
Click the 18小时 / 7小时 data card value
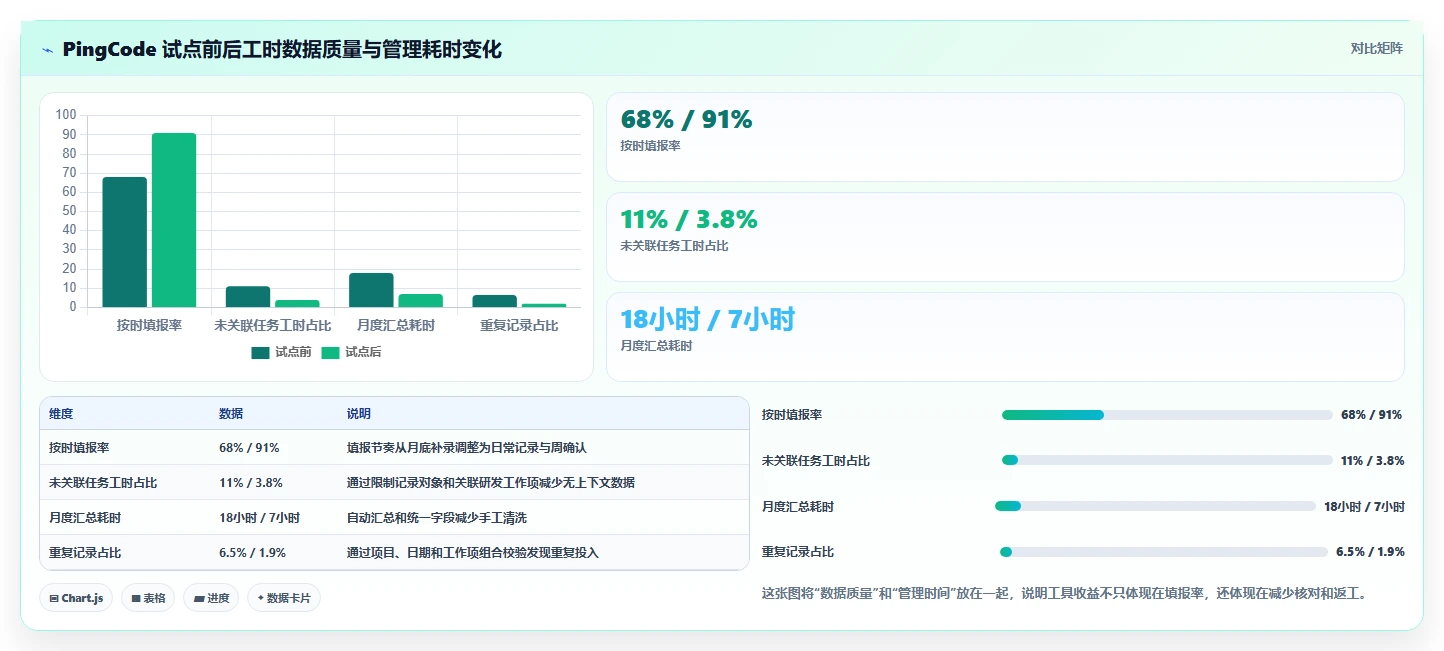pyautogui.click(x=707, y=320)
